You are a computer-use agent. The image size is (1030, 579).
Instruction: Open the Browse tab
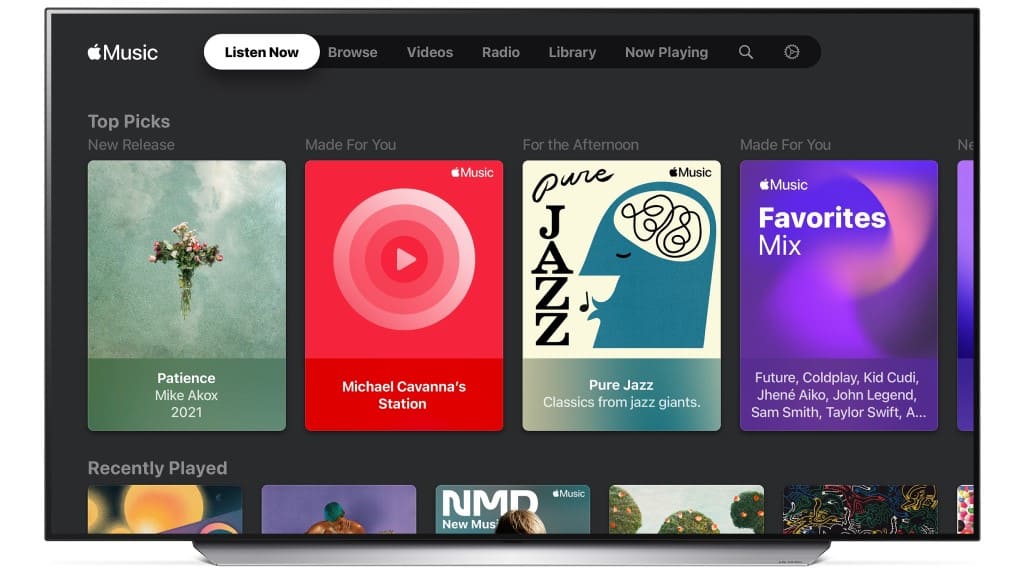pos(353,52)
